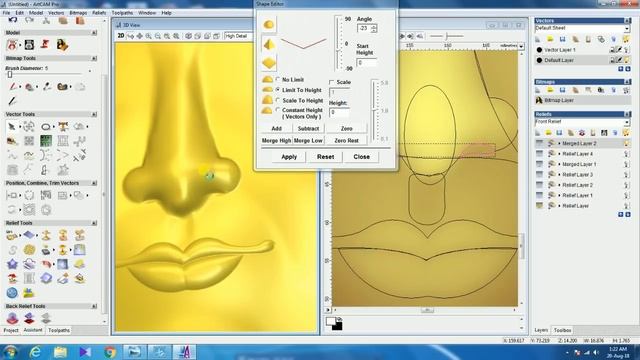Open the Vectors menu
Viewport: 640px width, 360px height.
pyautogui.click(x=56, y=13)
